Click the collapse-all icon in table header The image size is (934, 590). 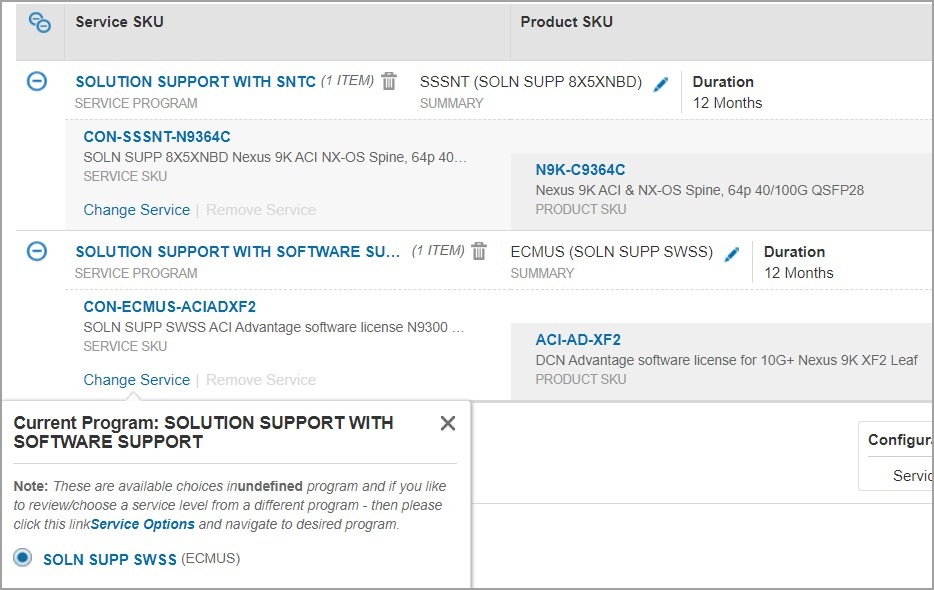40,22
